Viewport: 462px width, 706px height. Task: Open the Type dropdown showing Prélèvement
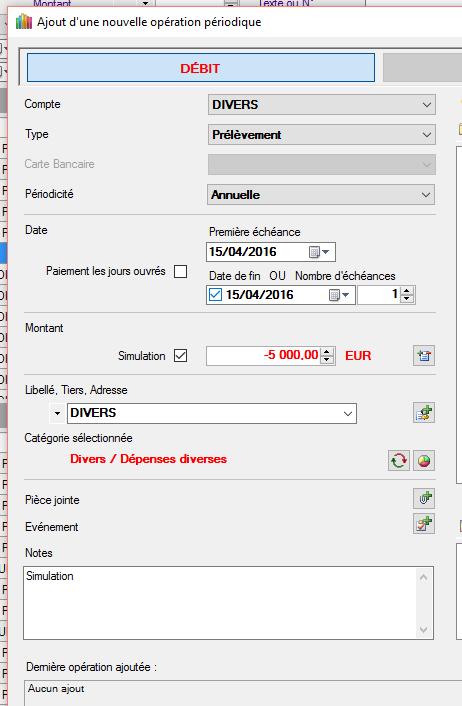[x=322, y=135]
